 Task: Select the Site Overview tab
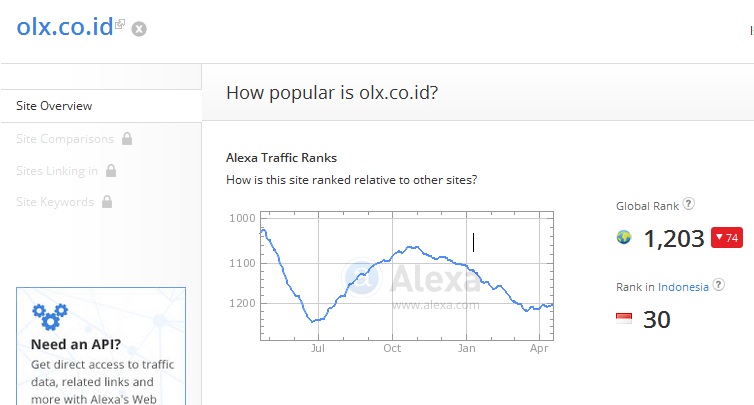54,106
